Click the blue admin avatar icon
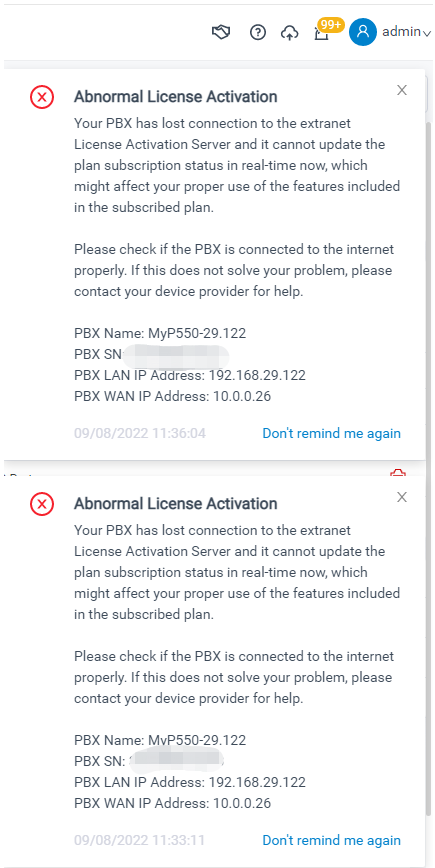Image resolution: width=435 pixels, height=868 pixels. click(363, 32)
